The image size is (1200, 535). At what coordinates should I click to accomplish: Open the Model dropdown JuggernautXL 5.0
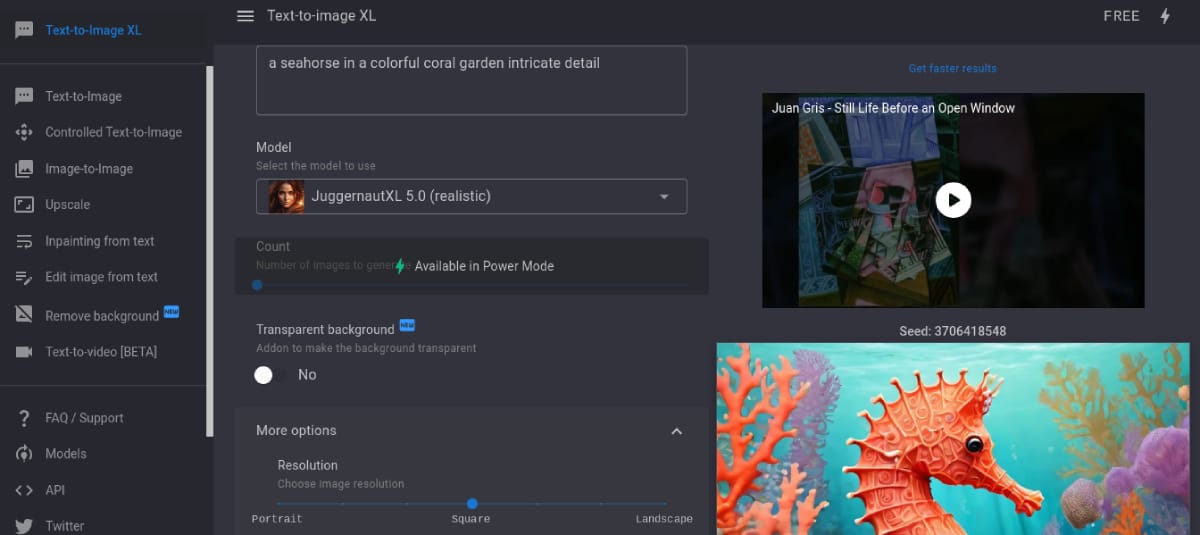point(471,196)
